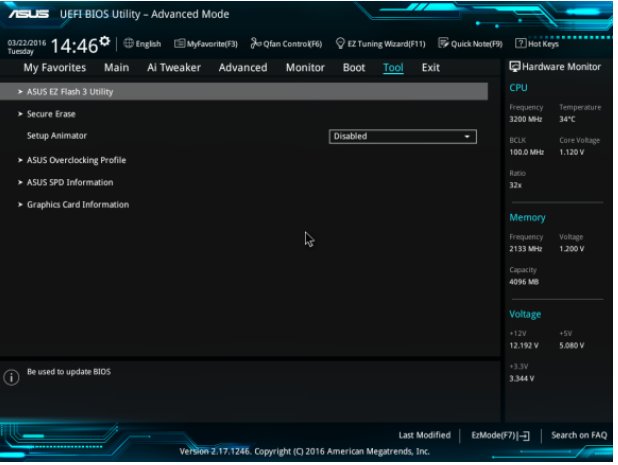Click Search on FAQ link

(x=579, y=436)
